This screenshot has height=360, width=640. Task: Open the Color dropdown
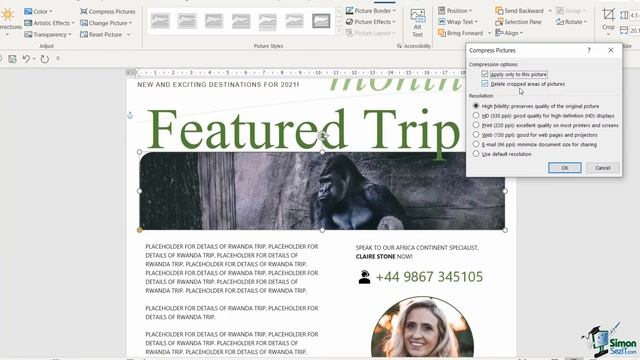pyautogui.click(x=38, y=11)
